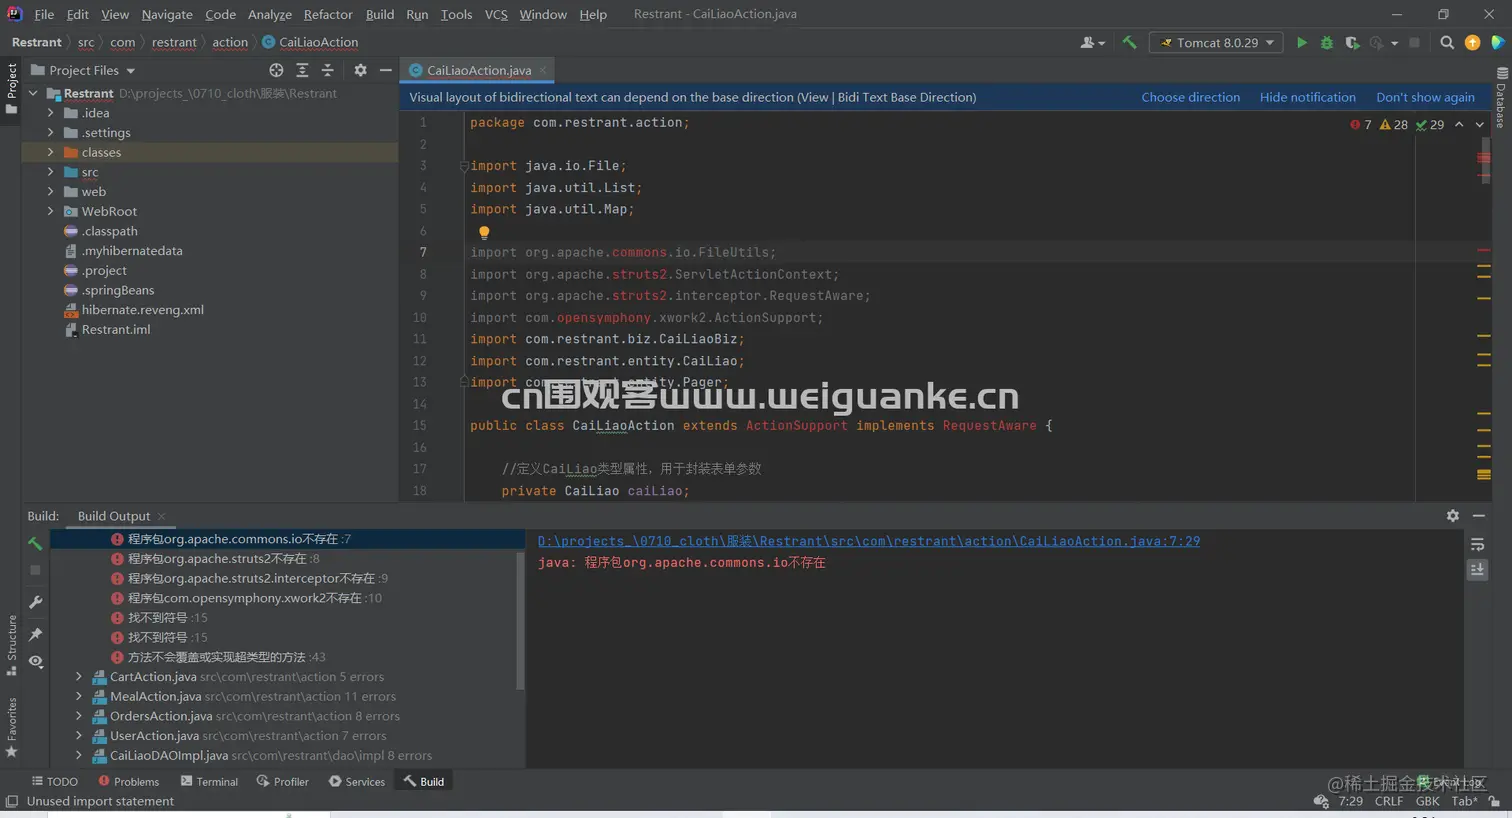Expand all in Project panel
The width and height of the screenshot is (1512, 818).
[302, 70]
